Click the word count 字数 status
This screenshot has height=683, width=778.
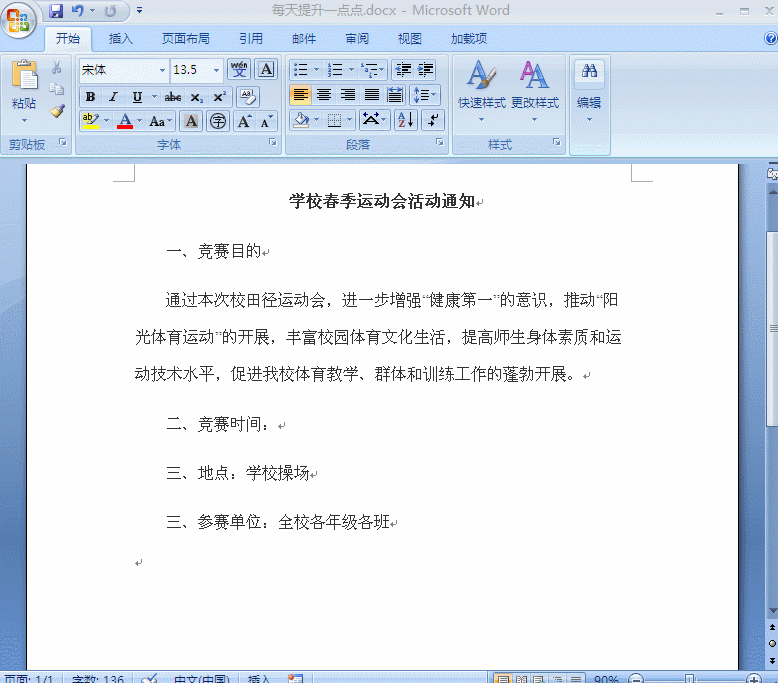[x=97, y=679]
